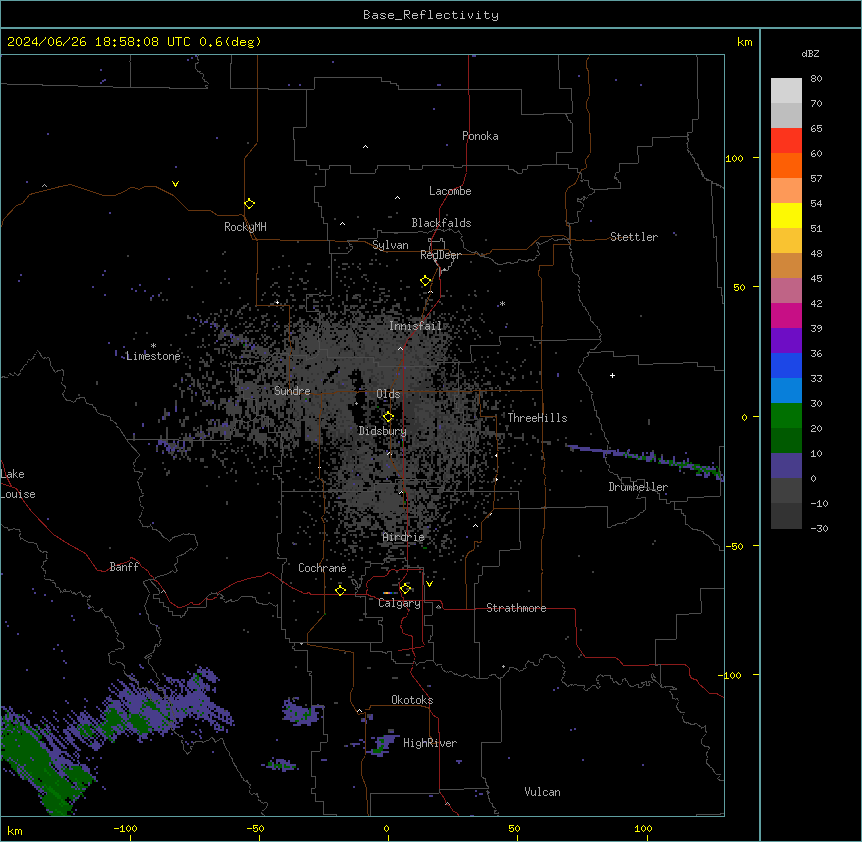Select the yellow diamond marker below Cochrane
The image size is (862, 842).
pos(340,590)
